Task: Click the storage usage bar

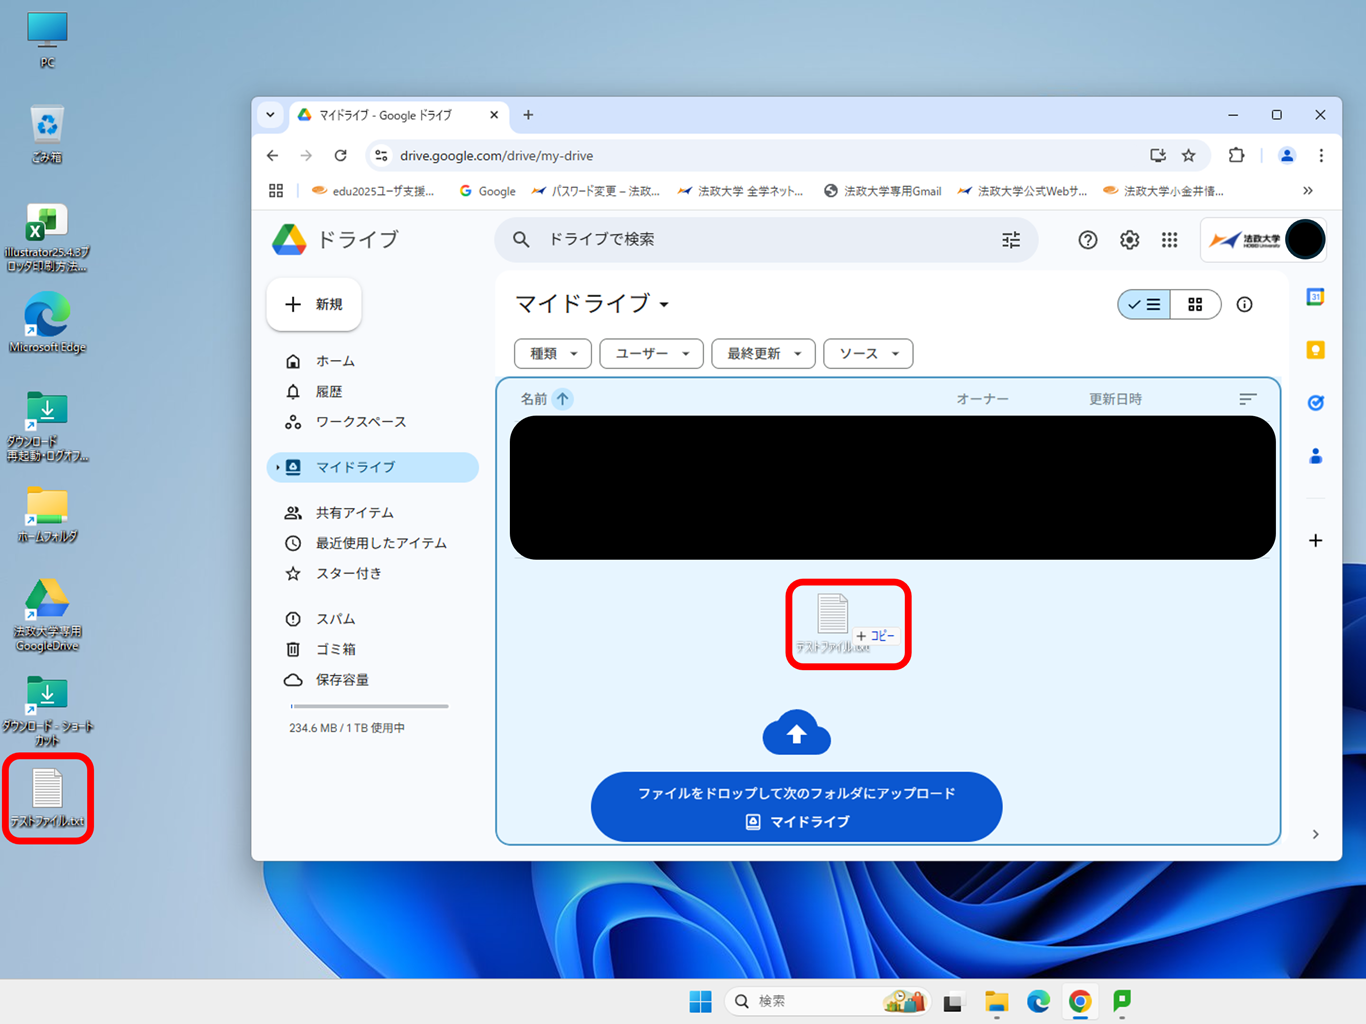Action: click(369, 706)
